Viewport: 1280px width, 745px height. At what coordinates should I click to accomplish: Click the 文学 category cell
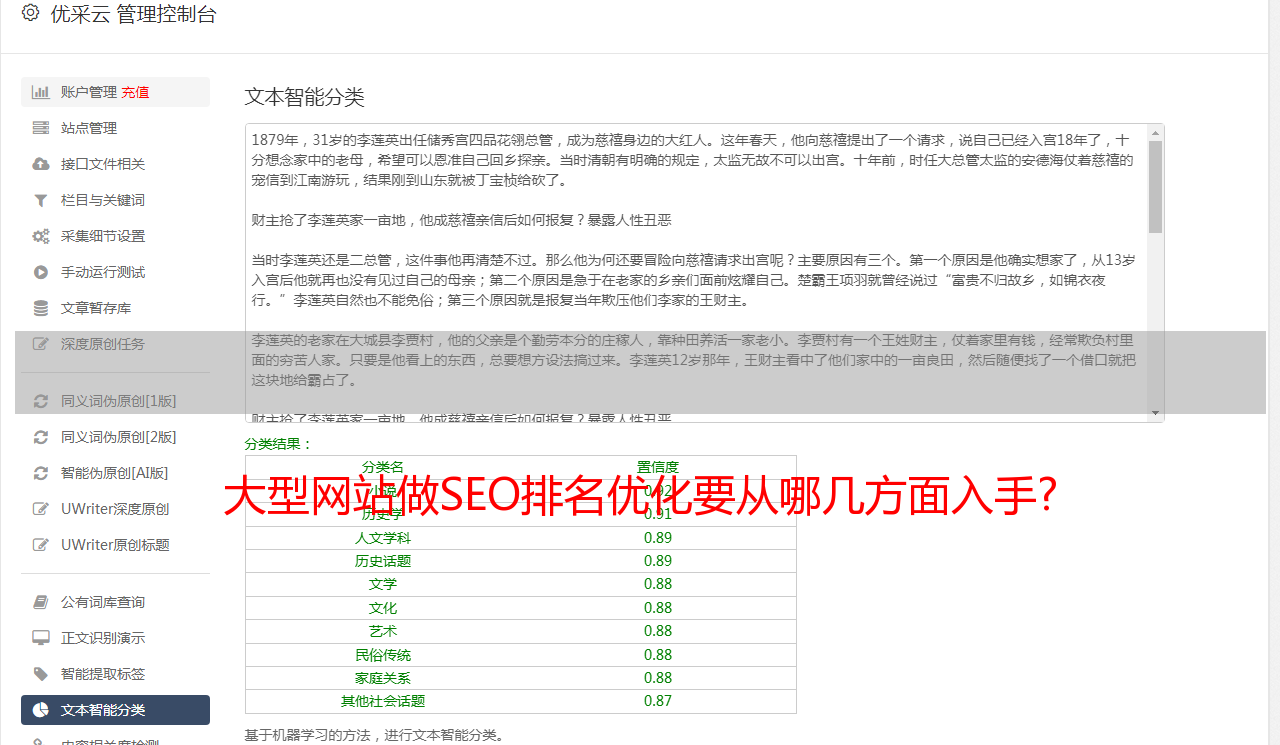(383, 584)
